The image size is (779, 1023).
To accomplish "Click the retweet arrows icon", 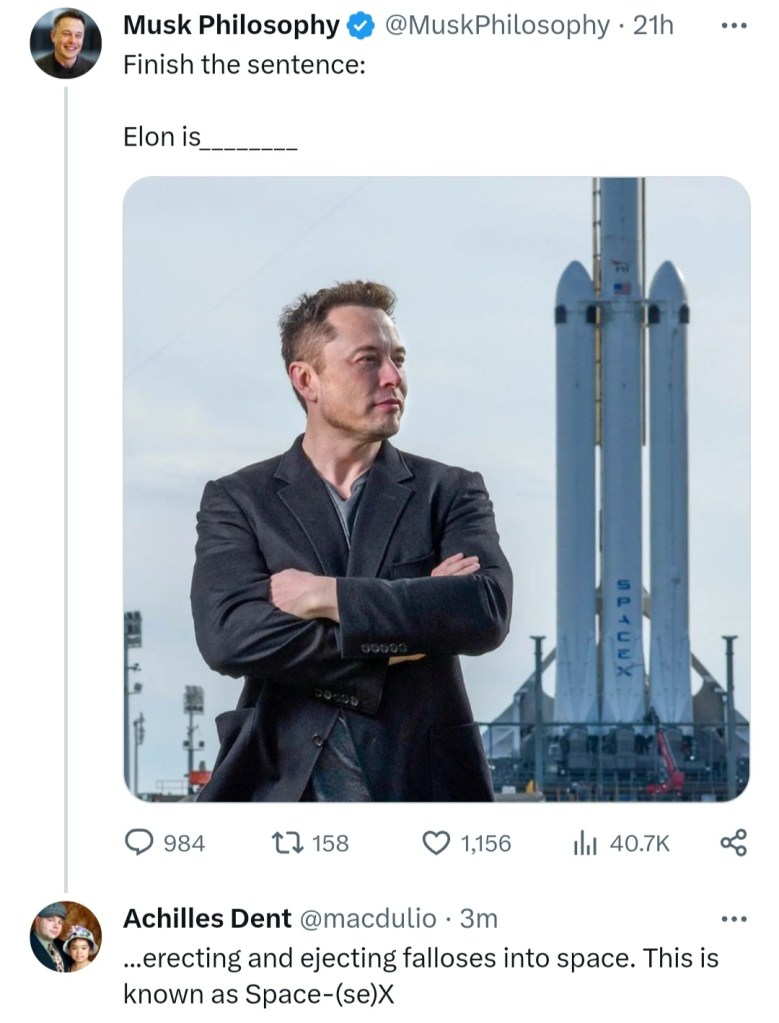I will pos(287,843).
